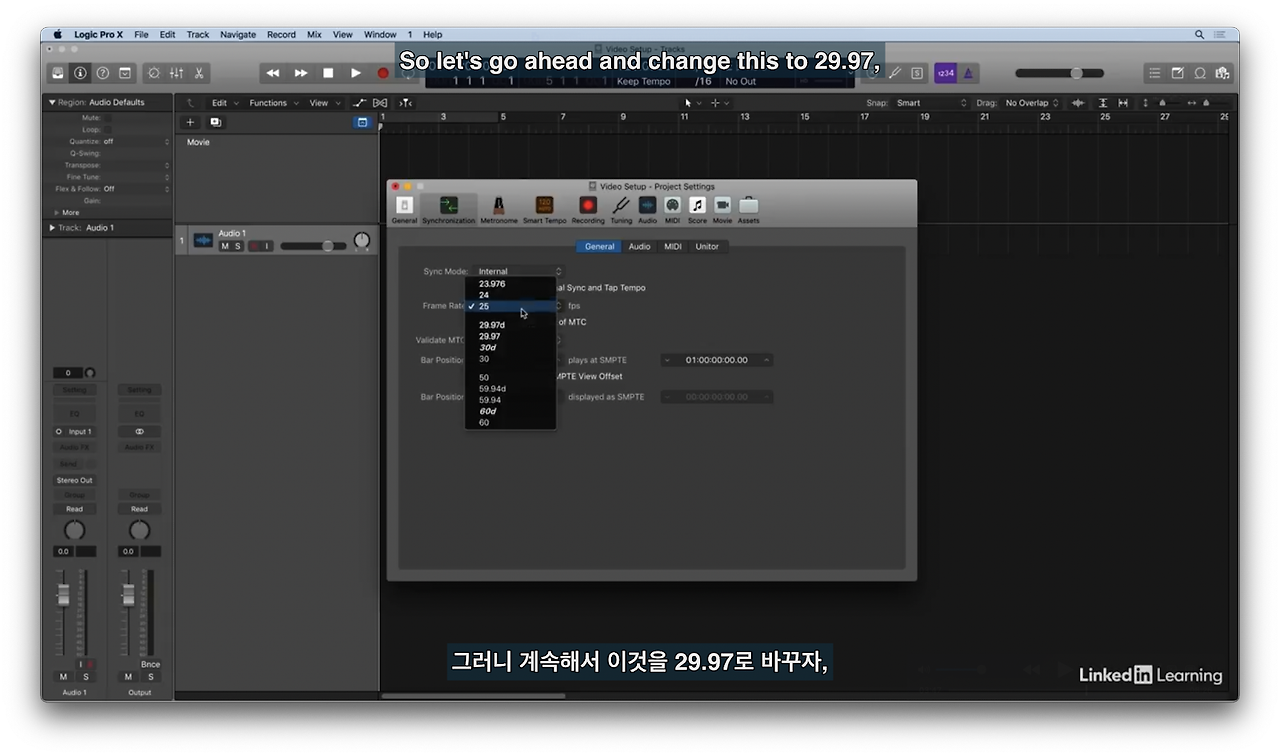The image size is (1280, 756).
Task: Select the General sync tab
Action: (x=599, y=246)
